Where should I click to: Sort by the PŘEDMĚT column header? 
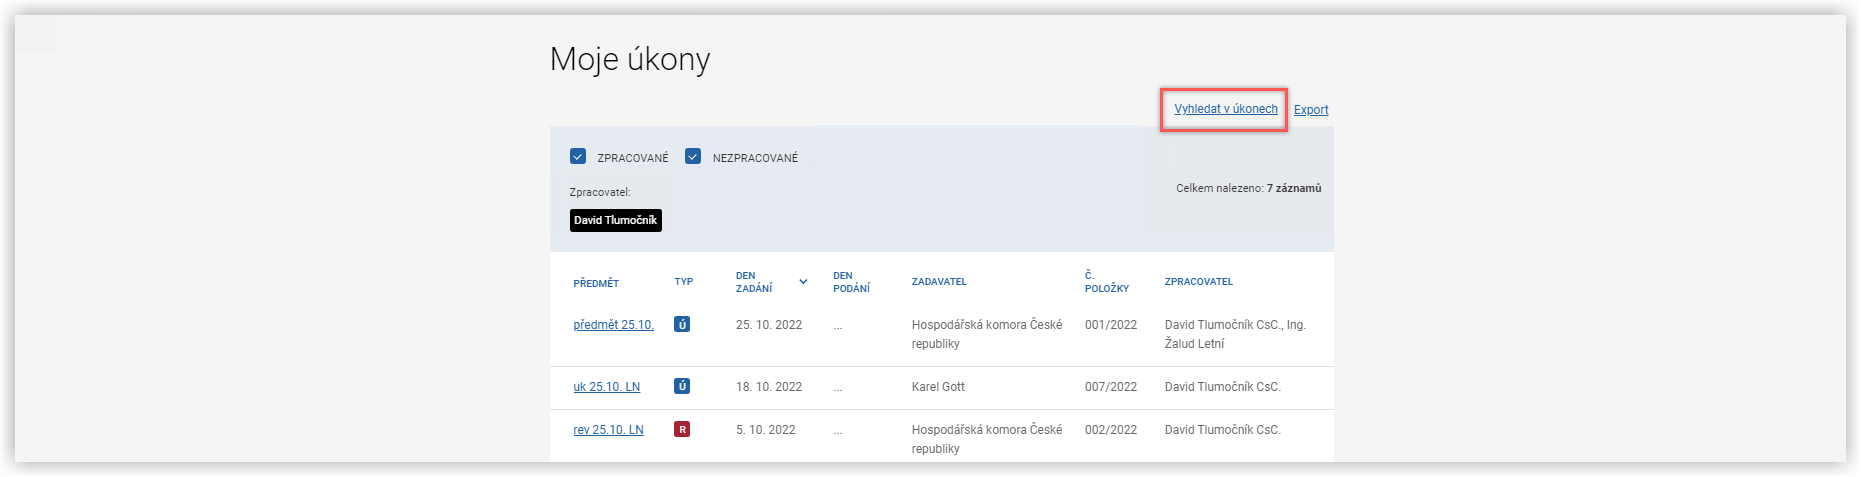pos(596,283)
